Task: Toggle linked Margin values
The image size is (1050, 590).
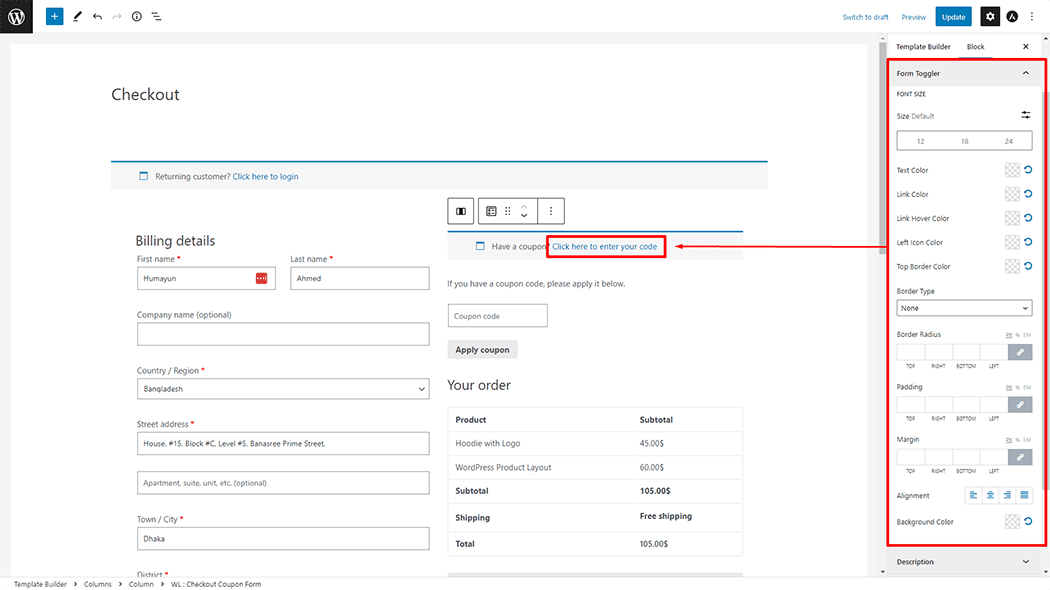Action: (x=1020, y=457)
